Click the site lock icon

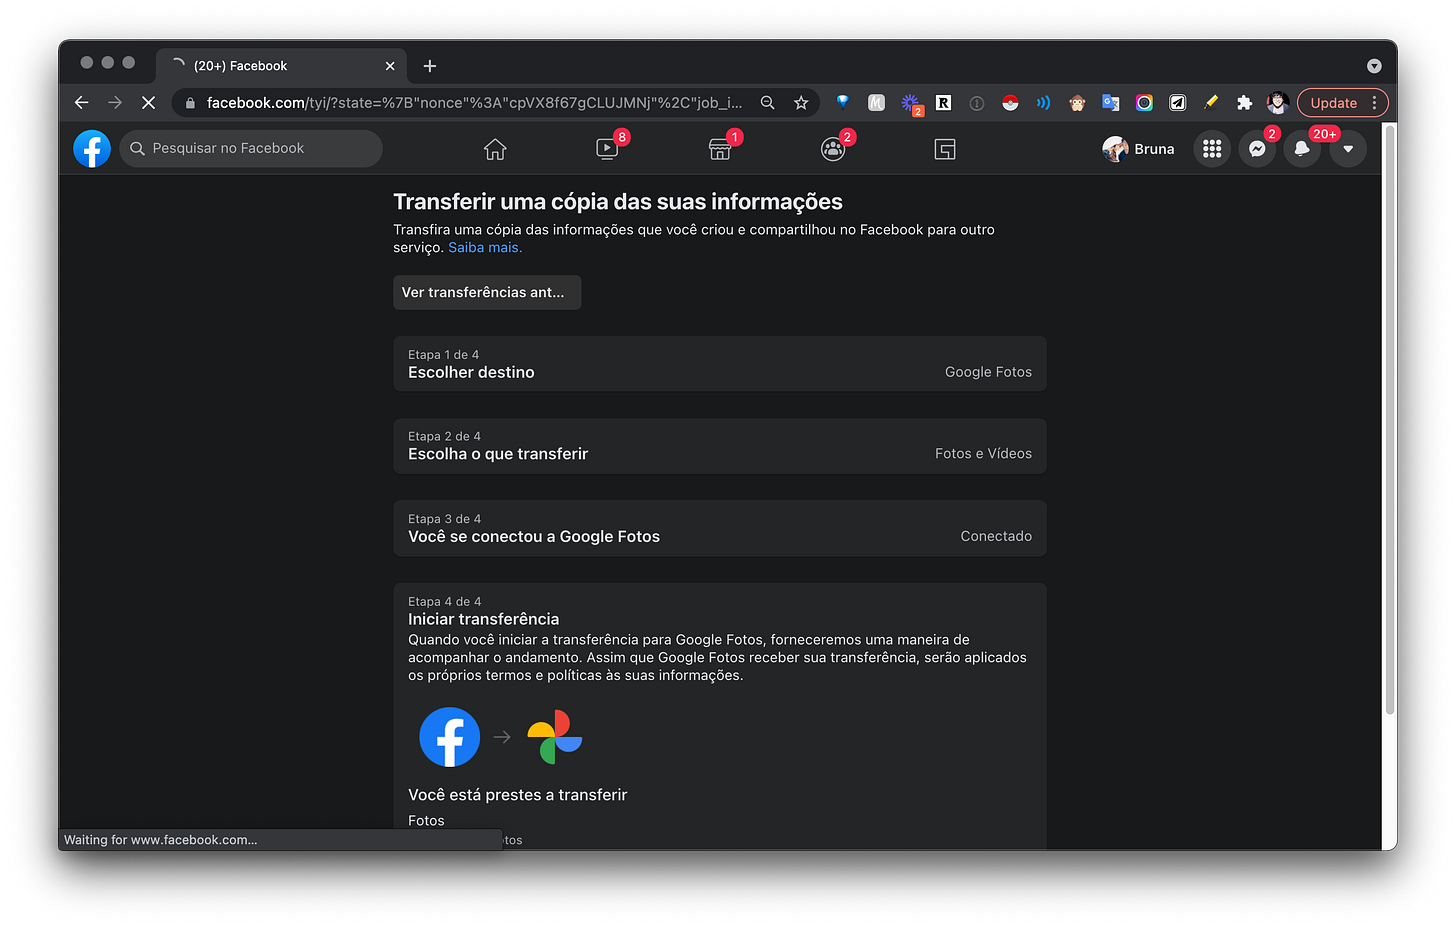[190, 102]
